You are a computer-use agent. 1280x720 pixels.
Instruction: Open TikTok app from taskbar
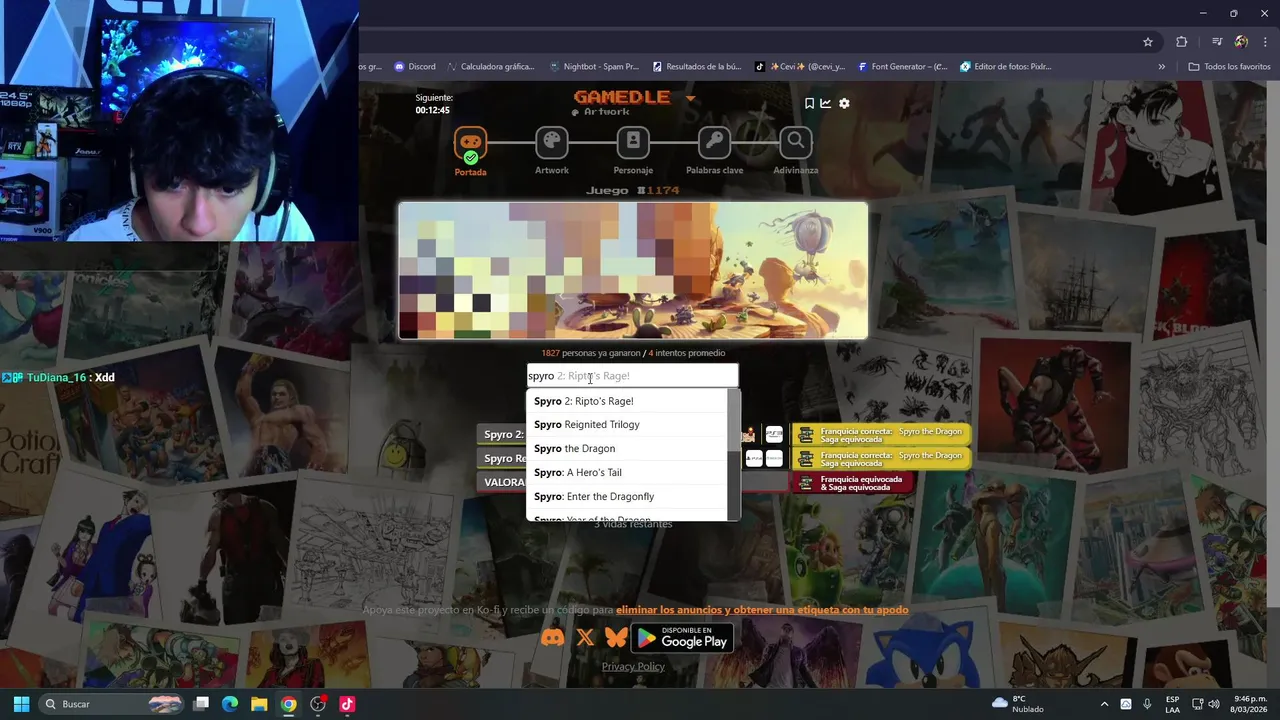pos(347,704)
